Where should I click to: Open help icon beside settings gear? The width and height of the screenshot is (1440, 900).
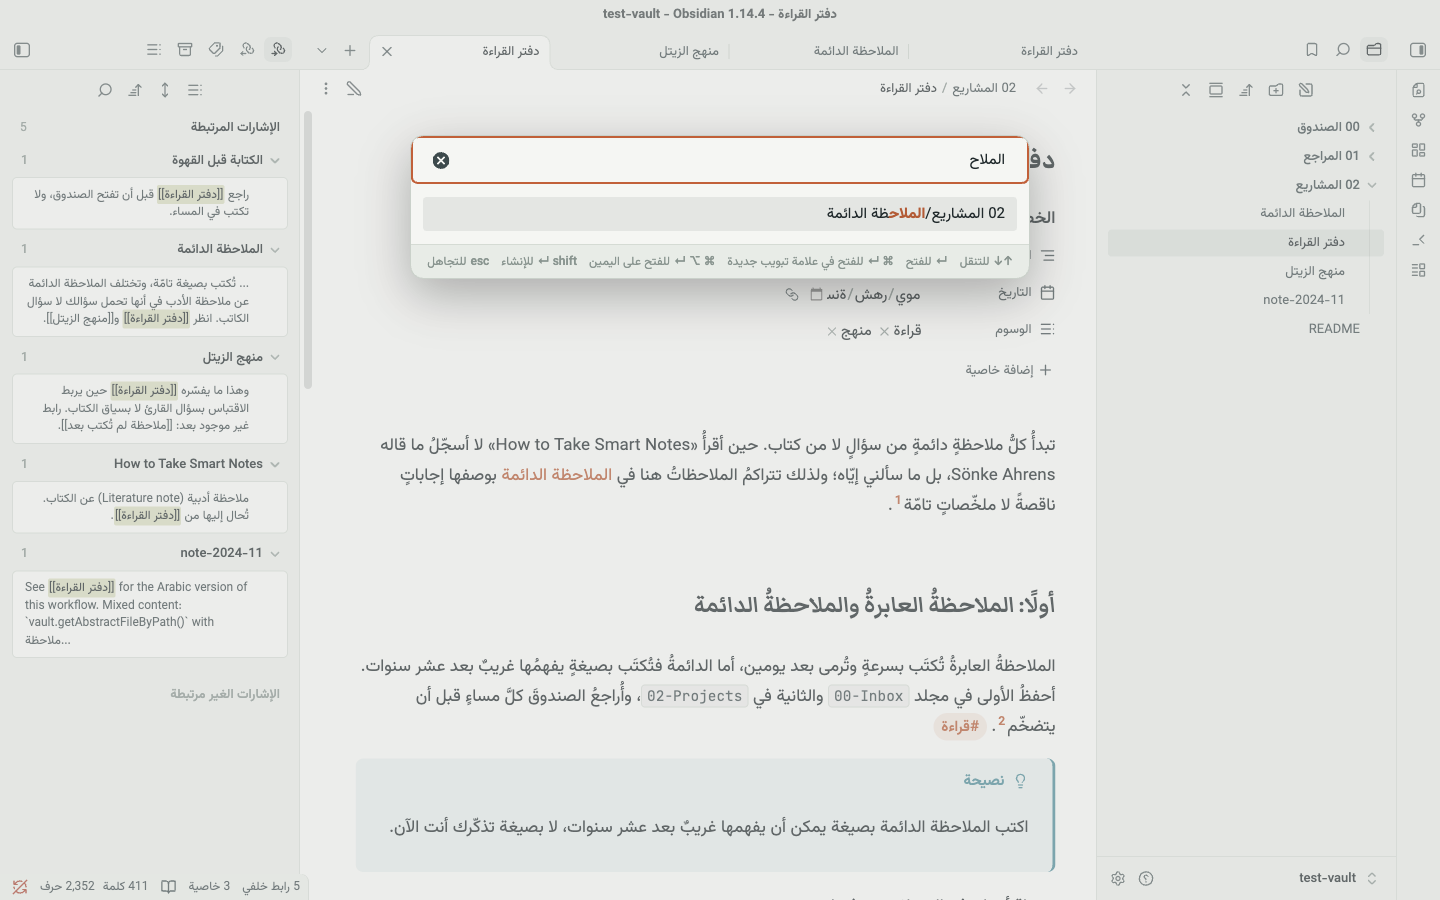(x=1146, y=878)
